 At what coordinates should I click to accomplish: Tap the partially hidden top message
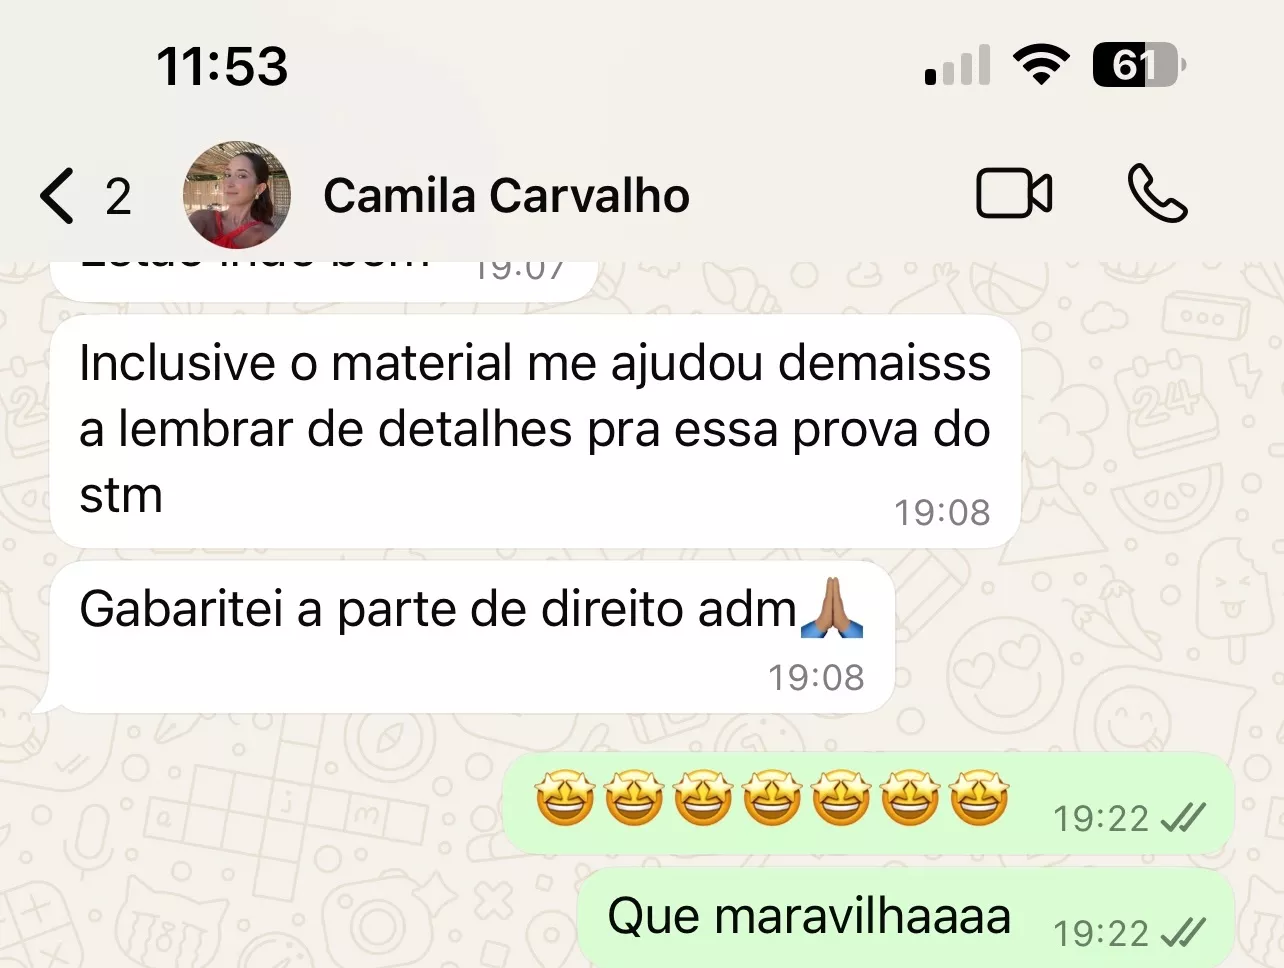(324, 280)
